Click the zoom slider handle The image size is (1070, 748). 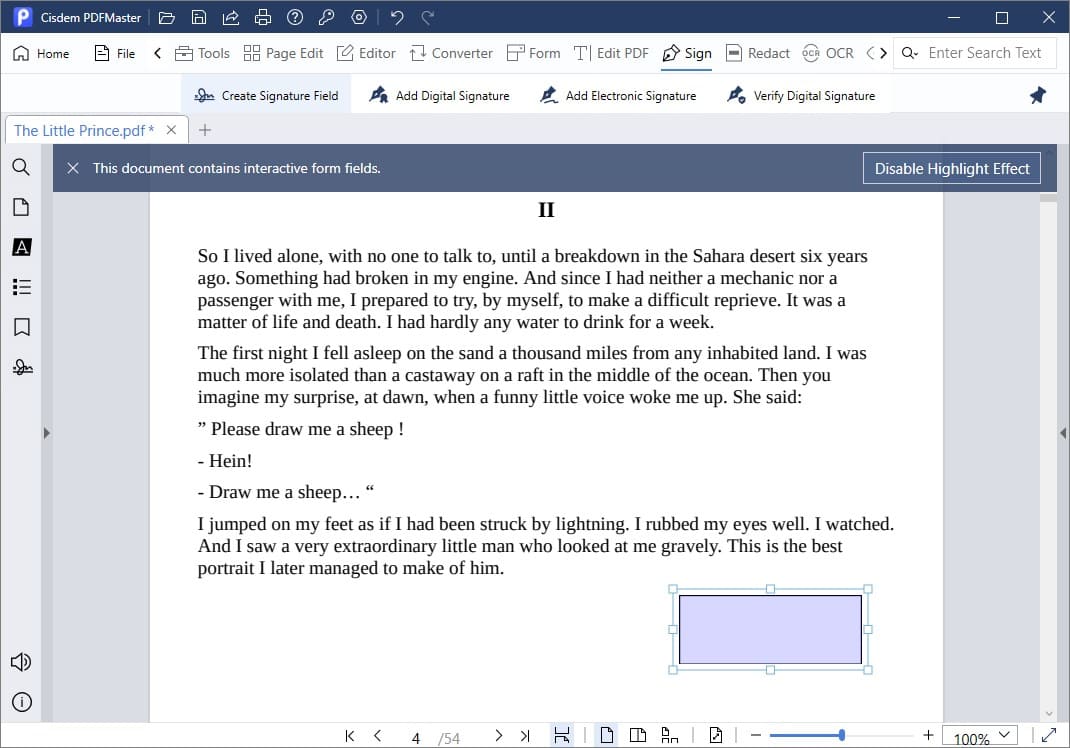coord(841,735)
